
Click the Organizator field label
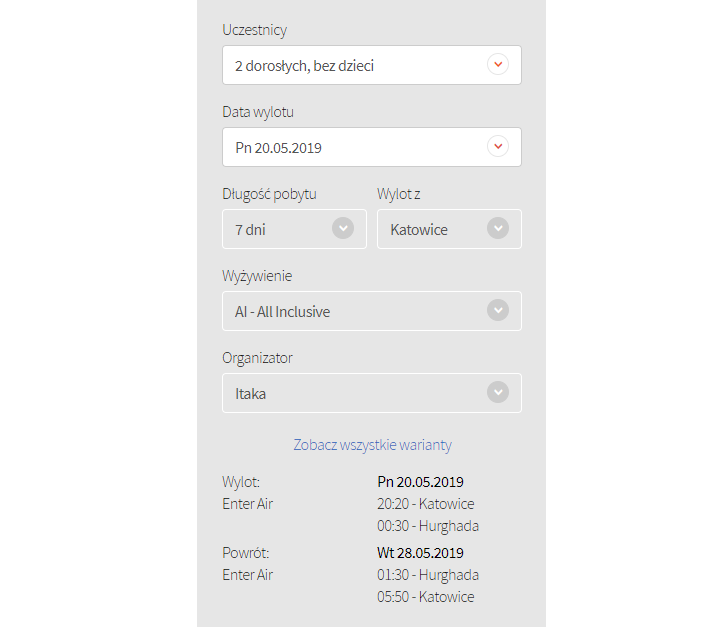pos(257,358)
